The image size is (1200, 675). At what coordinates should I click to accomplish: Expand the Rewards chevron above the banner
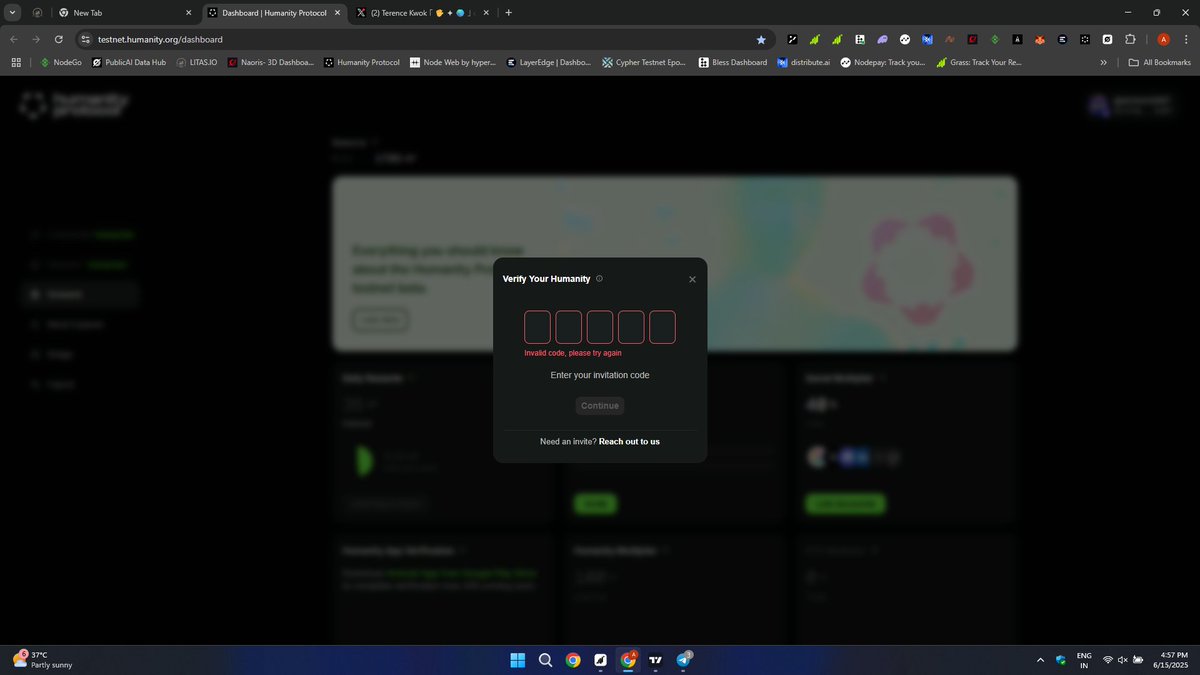tap(375, 142)
